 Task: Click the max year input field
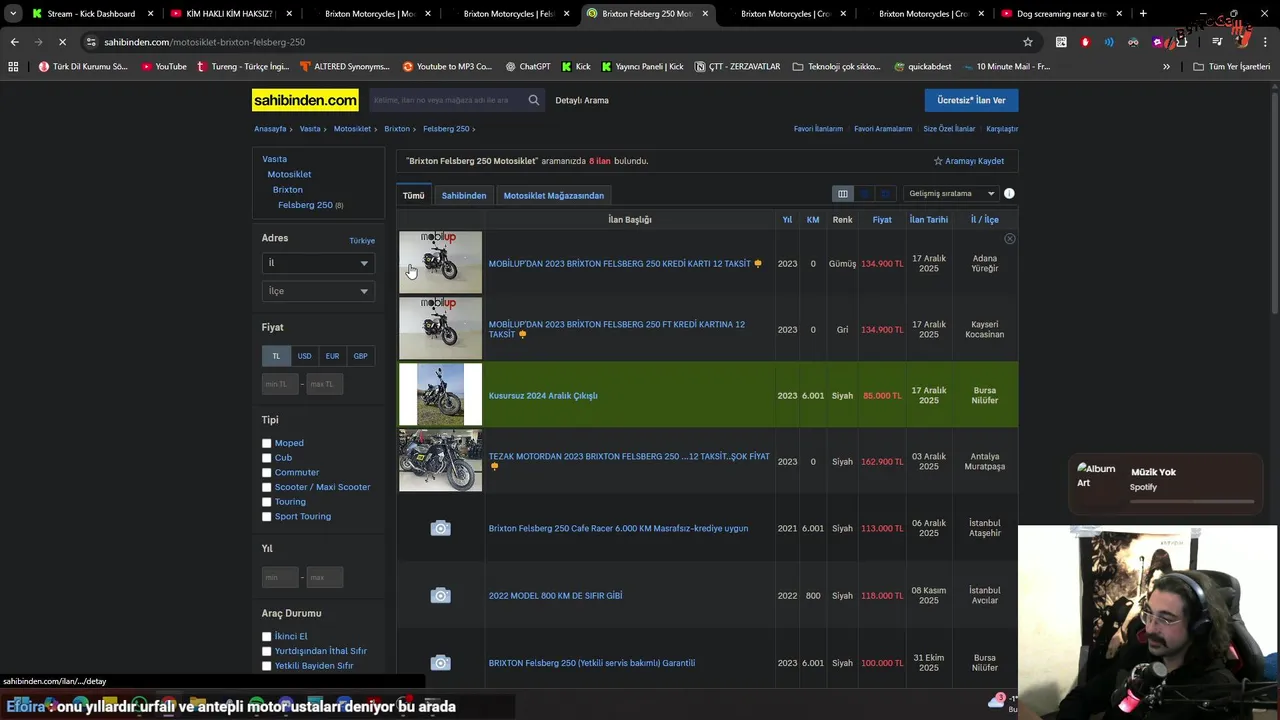[x=325, y=577]
